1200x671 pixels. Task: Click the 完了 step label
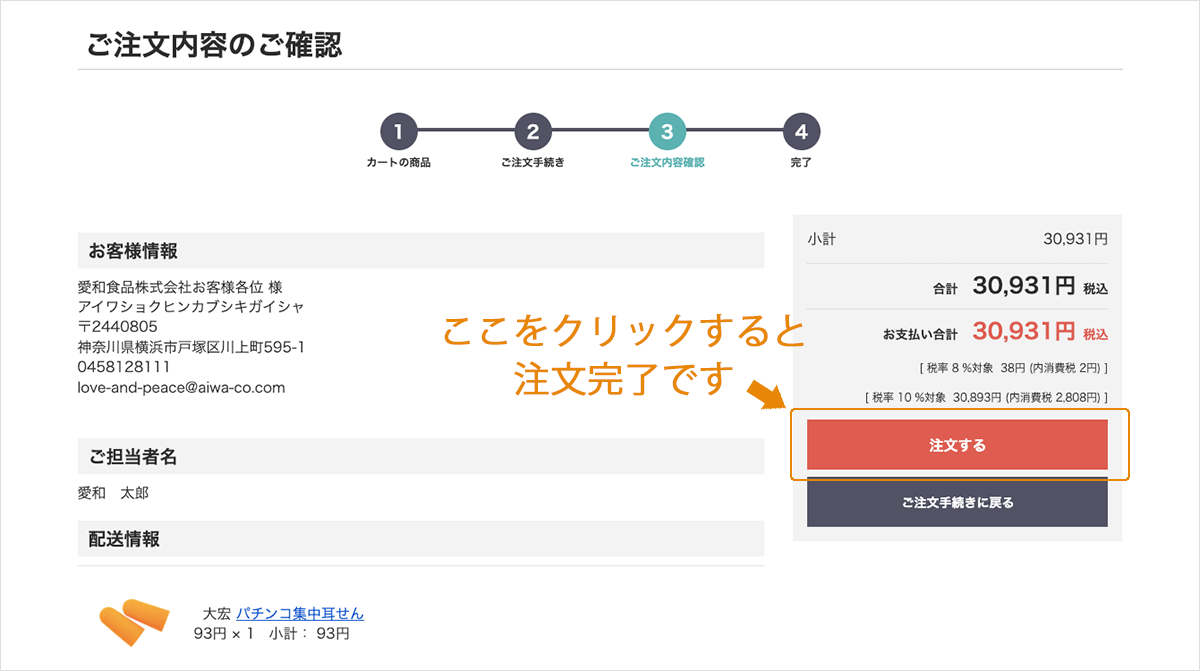(x=801, y=162)
